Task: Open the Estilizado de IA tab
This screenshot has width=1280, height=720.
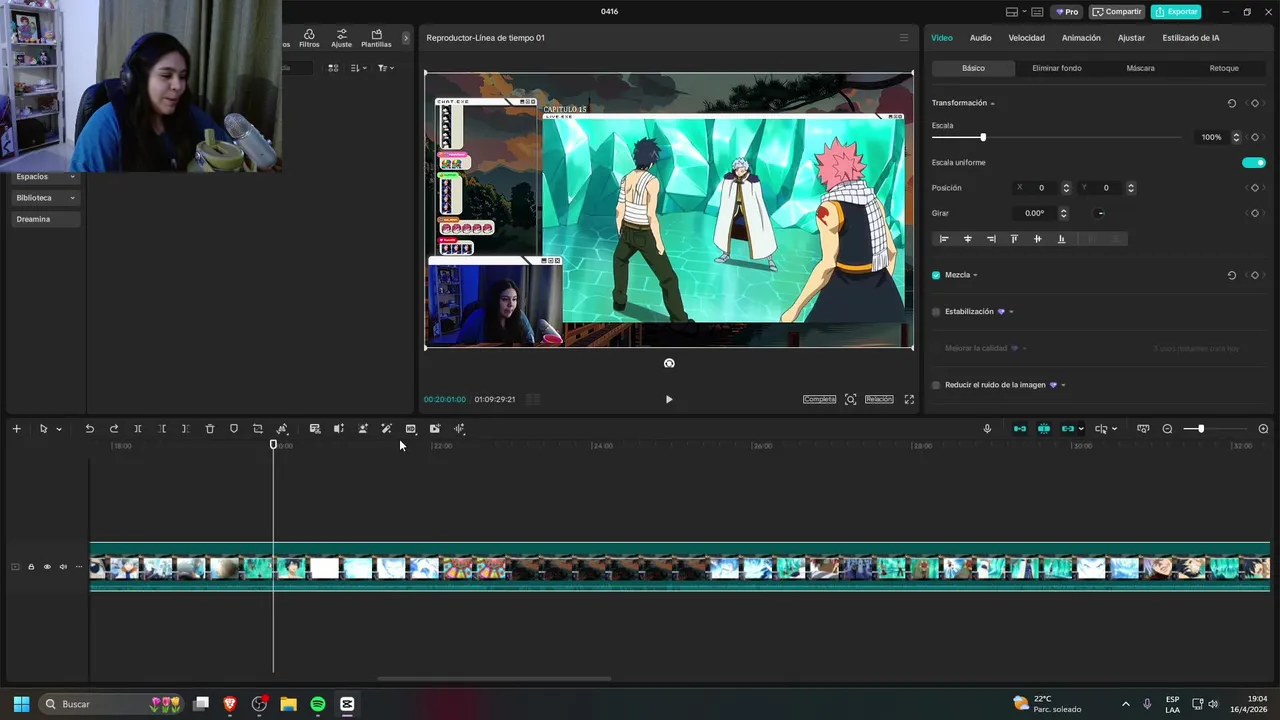Action: [1191, 38]
